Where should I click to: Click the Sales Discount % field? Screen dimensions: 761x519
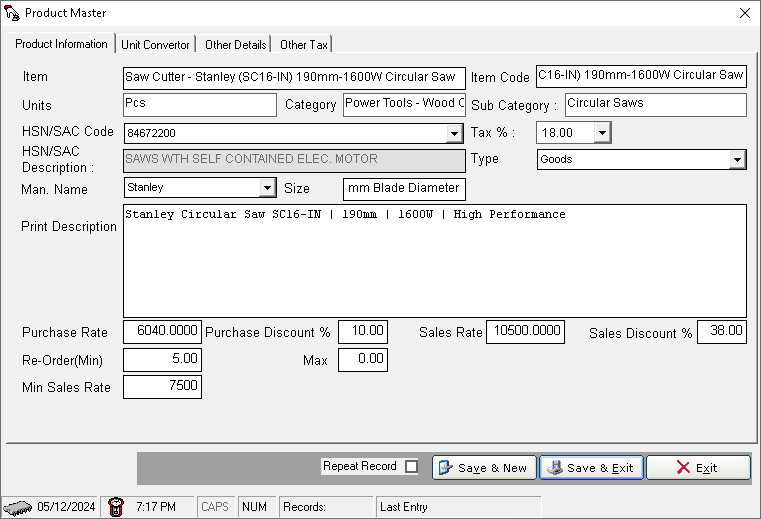pos(722,332)
